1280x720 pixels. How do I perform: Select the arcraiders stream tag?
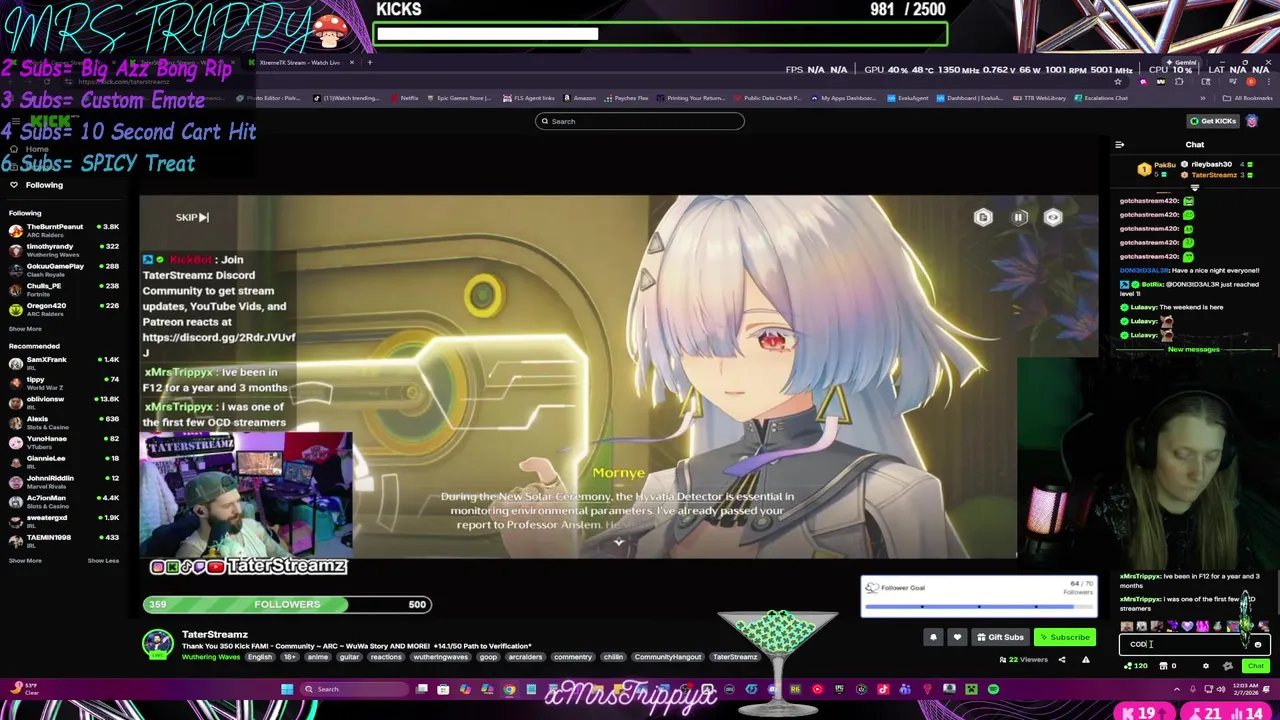point(525,657)
